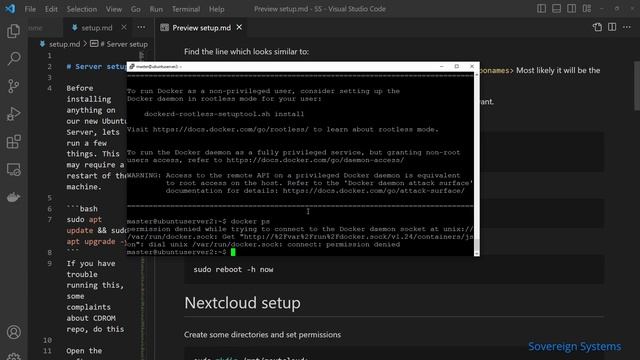Open the Run menu

pos(156,9)
